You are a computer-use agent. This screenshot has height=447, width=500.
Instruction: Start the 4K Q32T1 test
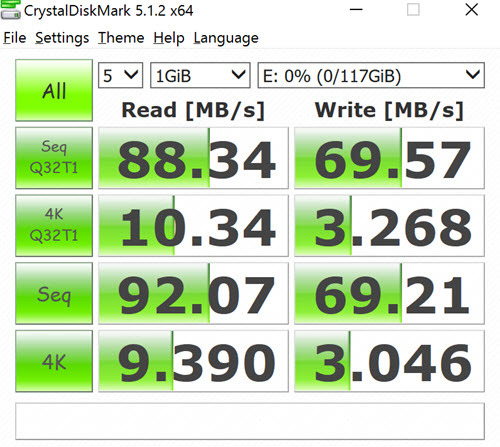54,226
